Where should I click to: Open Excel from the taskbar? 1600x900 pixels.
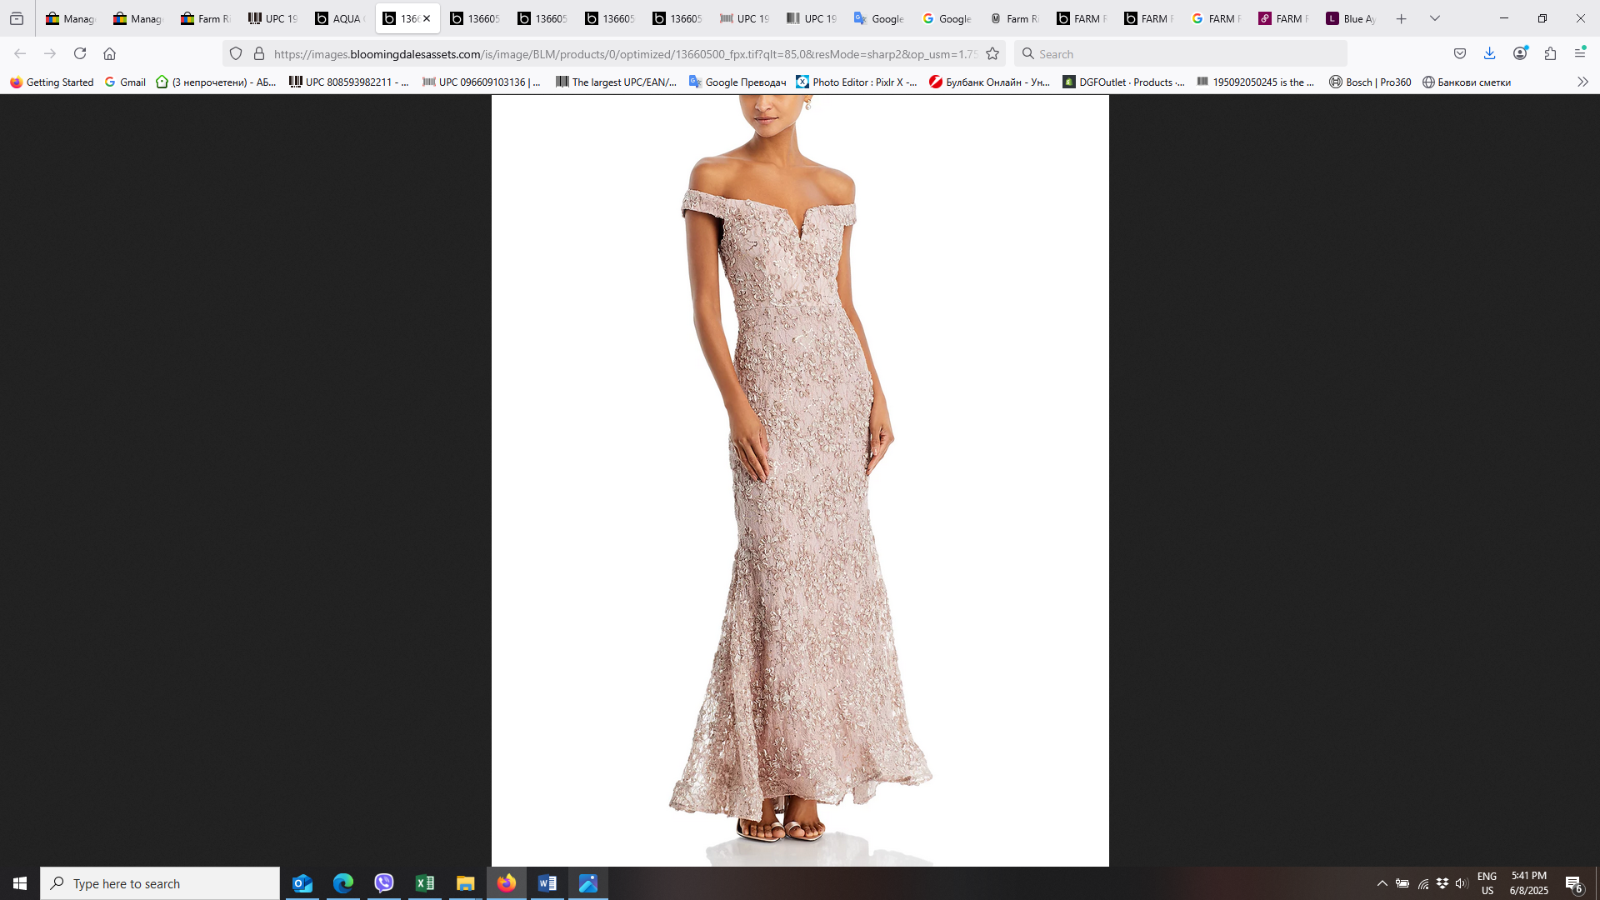tap(425, 884)
